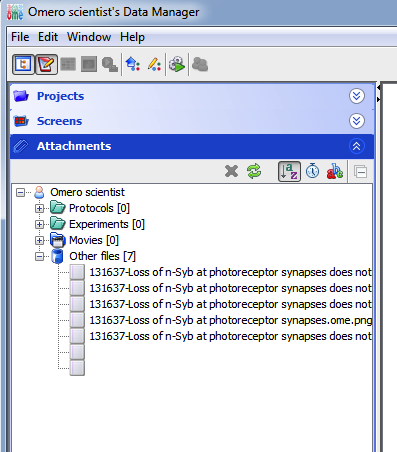Viewport: 397px width, 452px height.
Task: Expand the Experiments [0] node
Action: click(x=39, y=224)
